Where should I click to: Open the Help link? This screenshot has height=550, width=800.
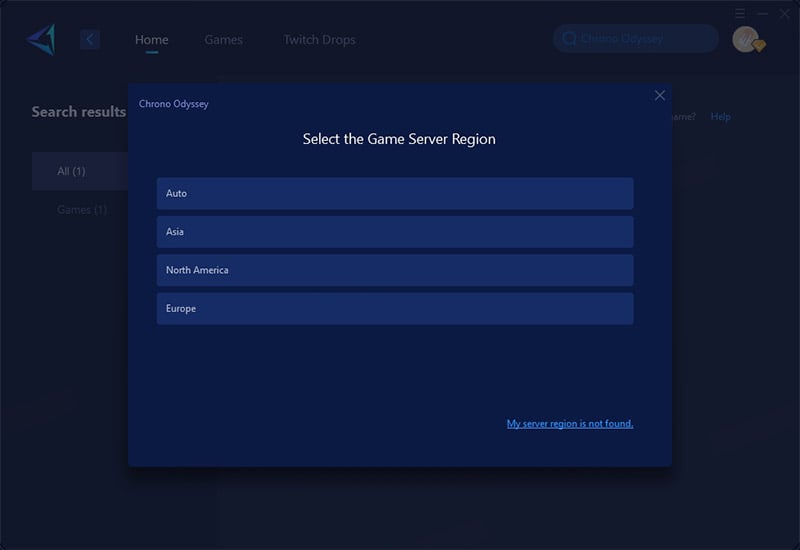720,117
